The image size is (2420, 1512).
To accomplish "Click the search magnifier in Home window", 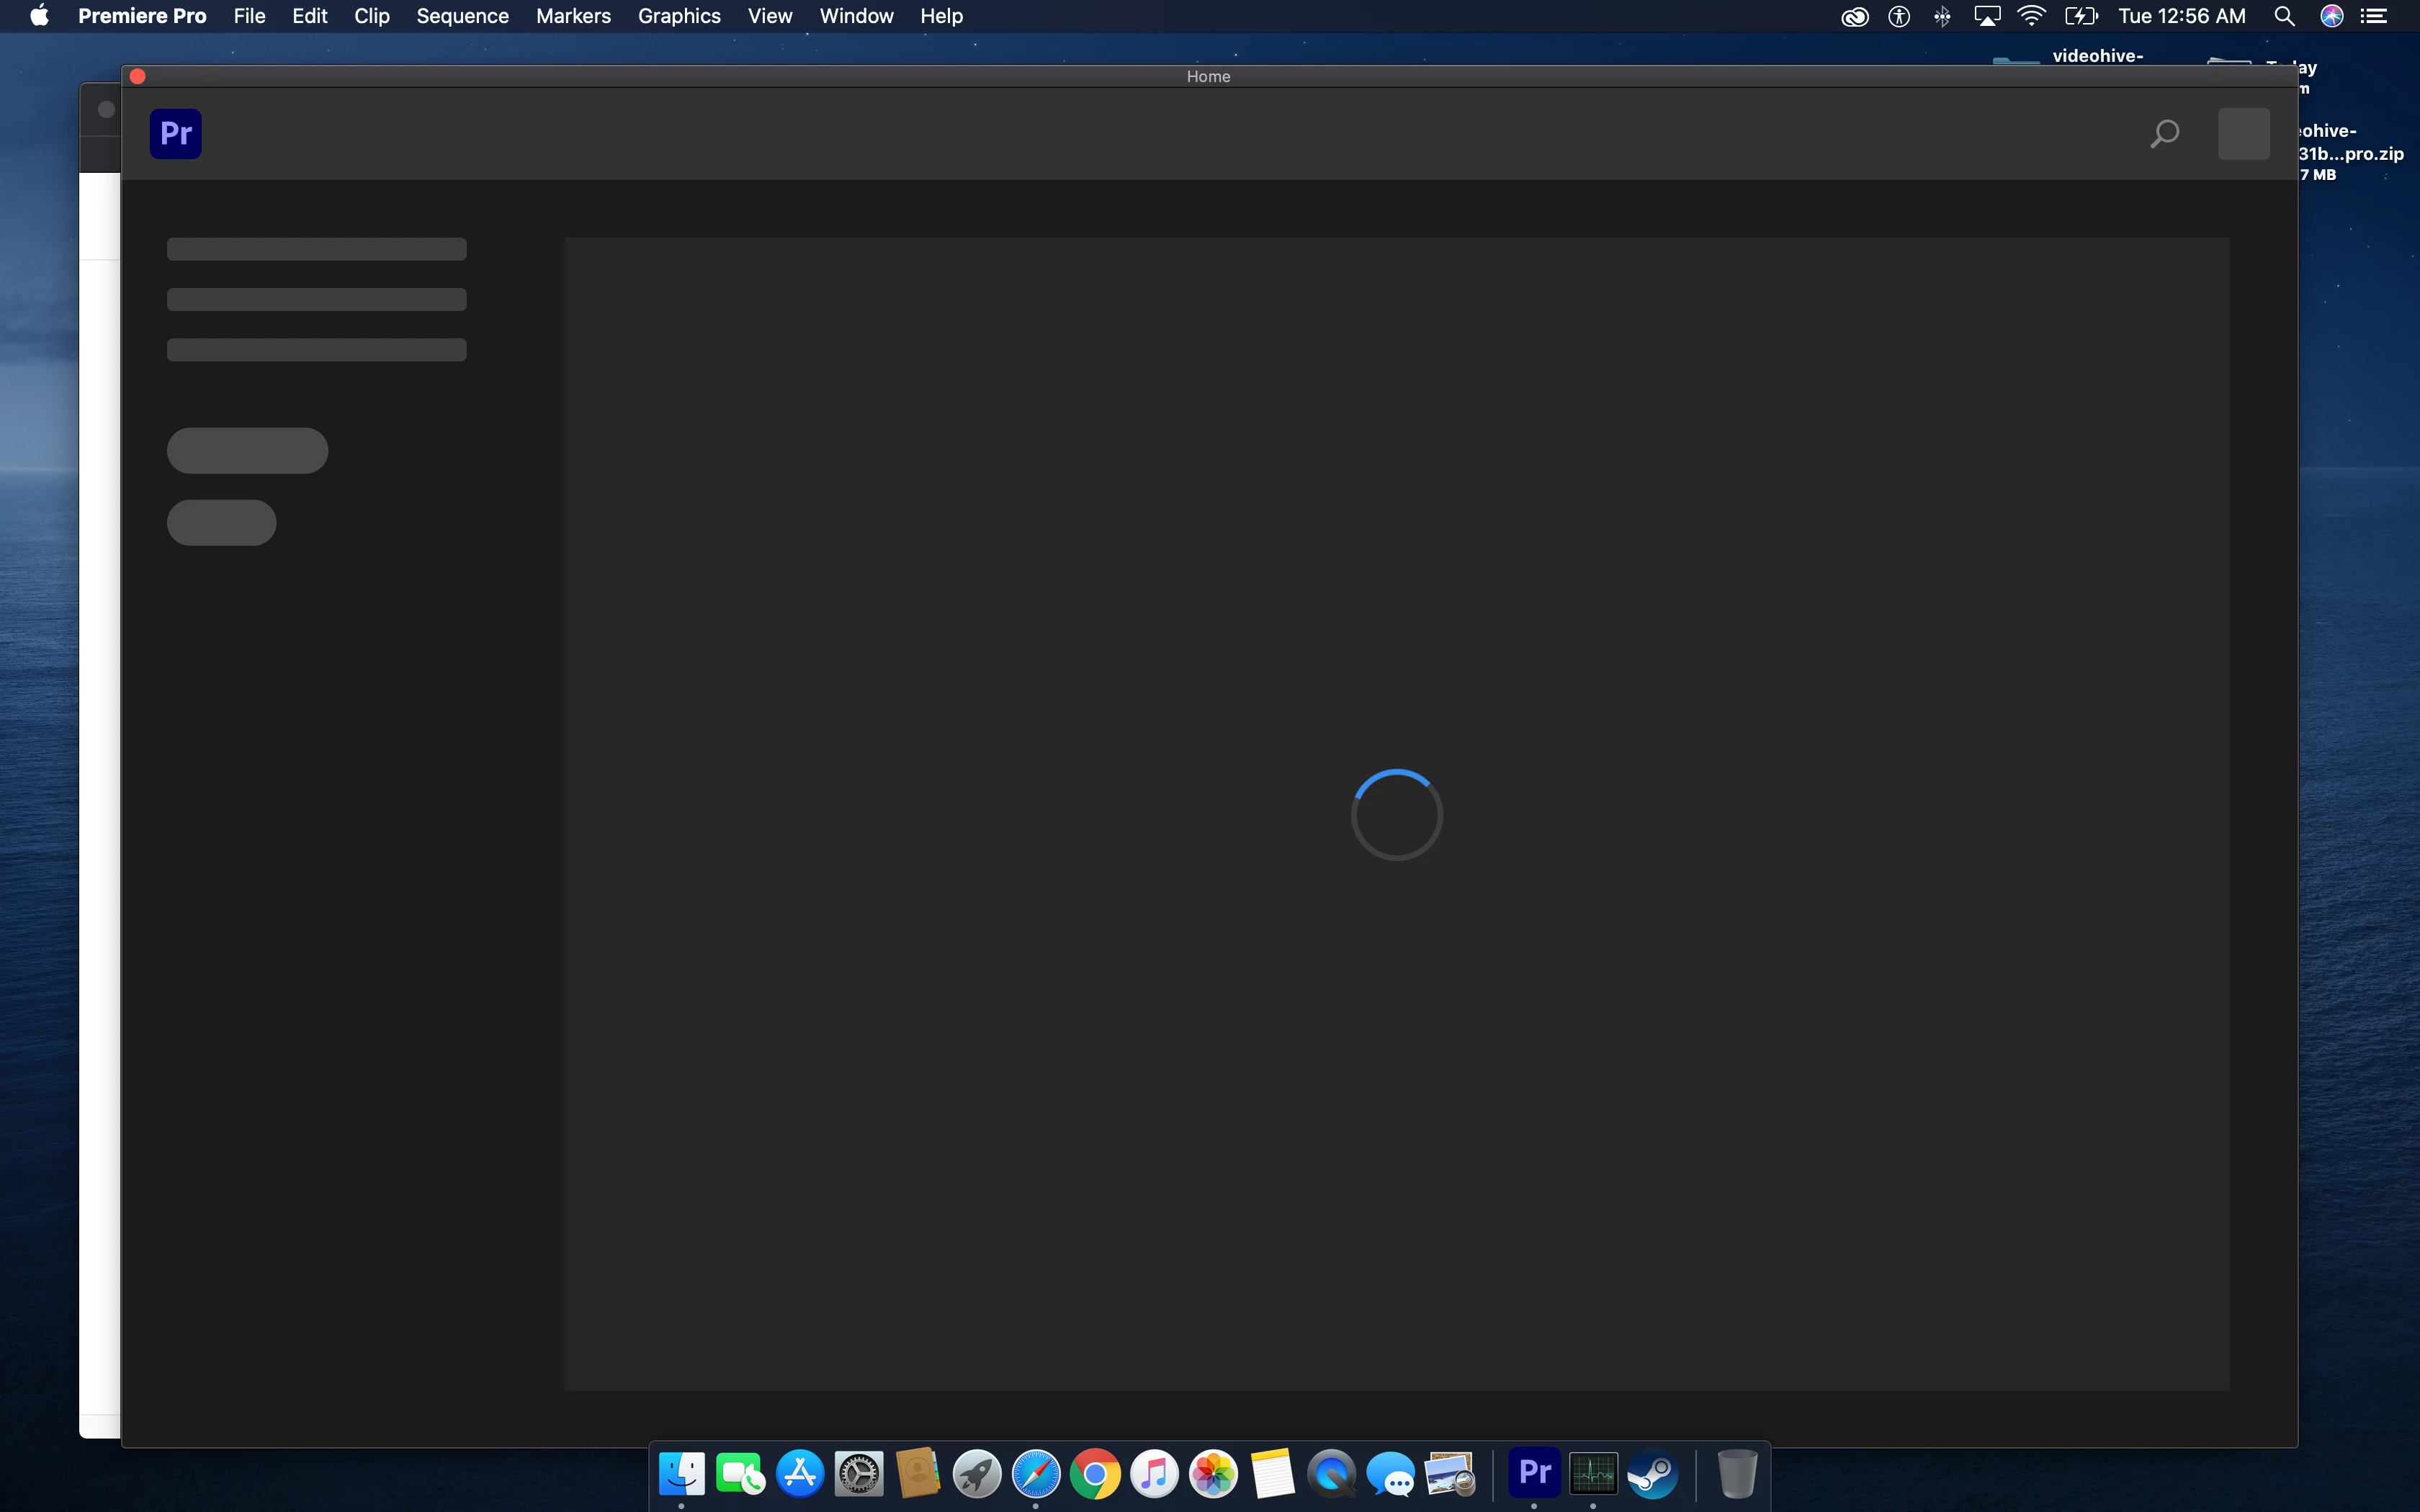I will [2164, 133].
